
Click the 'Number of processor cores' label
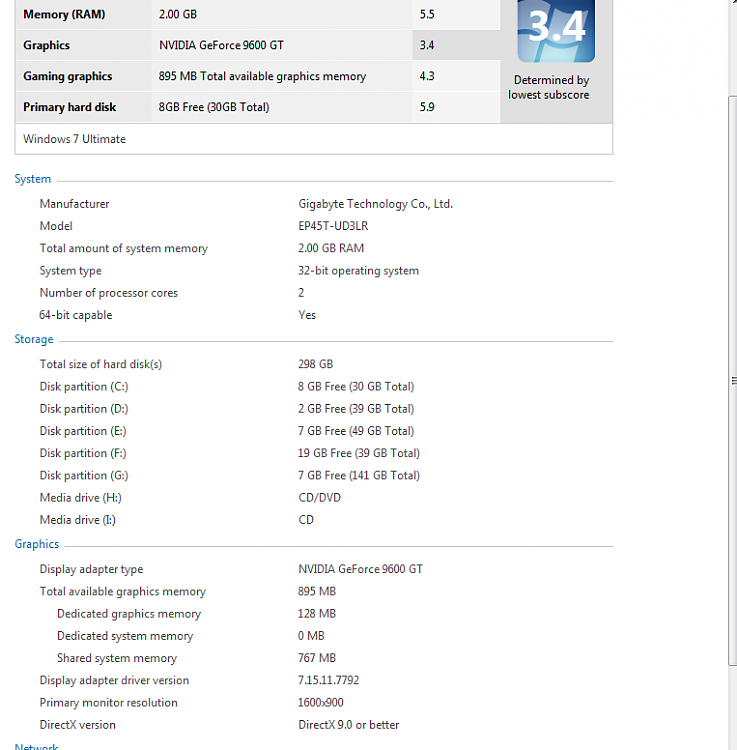point(109,293)
